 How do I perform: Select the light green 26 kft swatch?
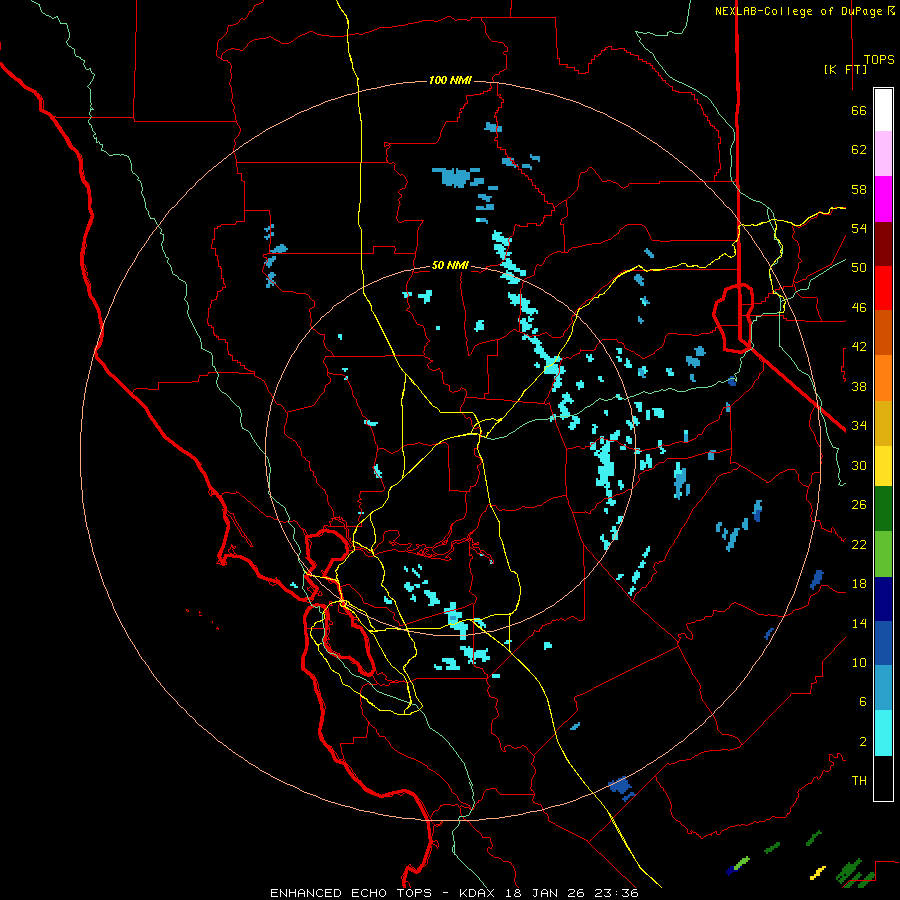pyautogui.click(x=883, y=553)
